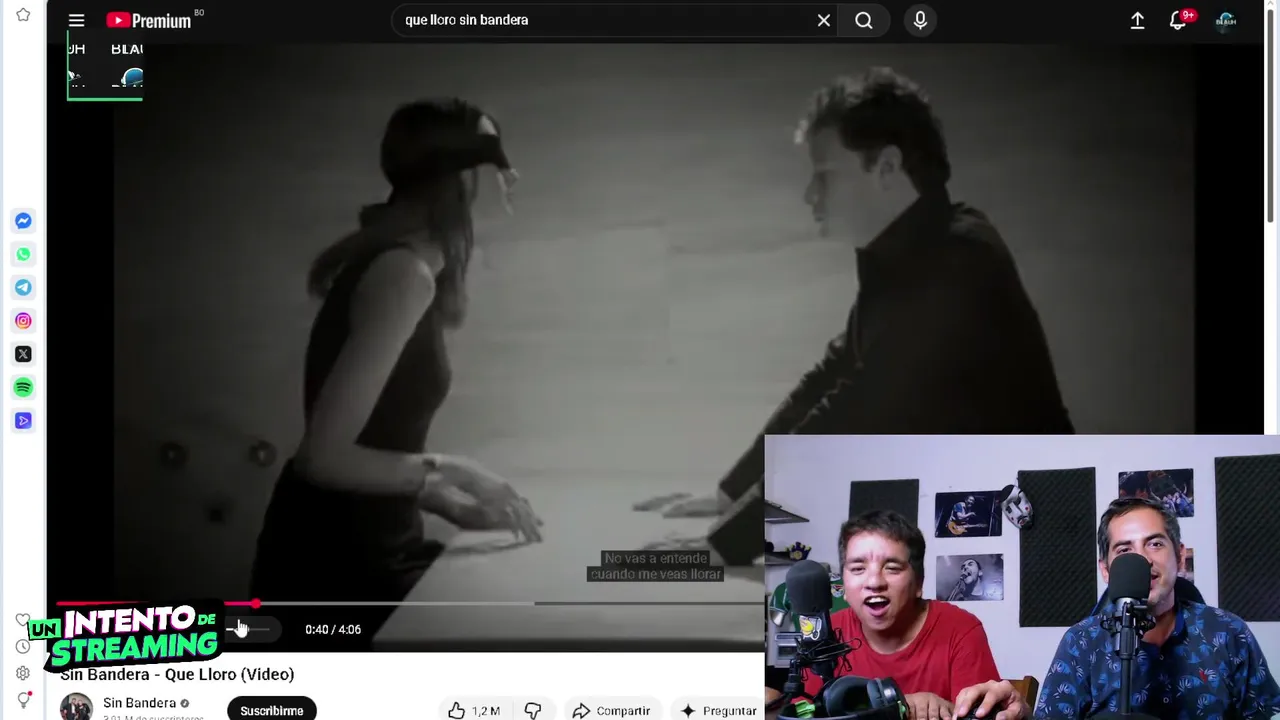The height and width of the screenshot is (720, 1280).
Task: Adjust the video volume slider
Action: (x=249, y=629)
